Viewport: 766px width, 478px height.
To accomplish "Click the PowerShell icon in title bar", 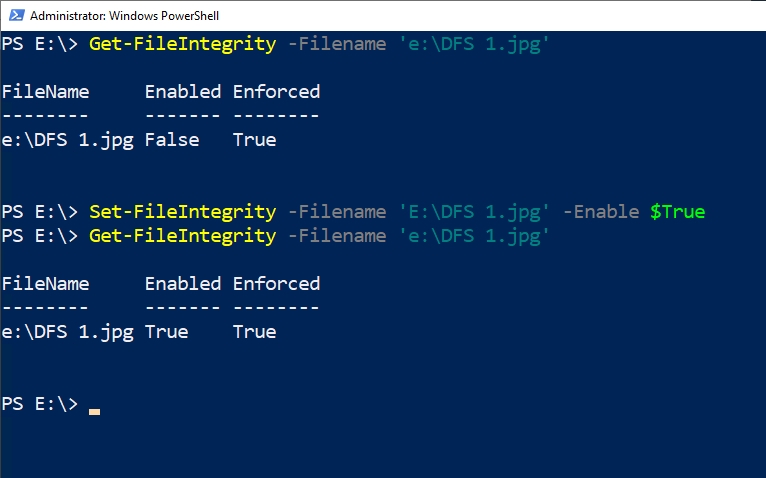I will click(15, 16).
